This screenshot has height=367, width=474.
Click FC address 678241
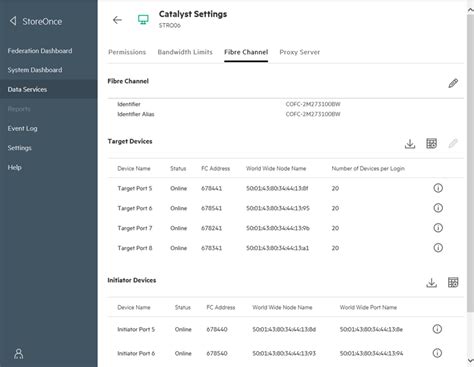click(x=211, y=228)
